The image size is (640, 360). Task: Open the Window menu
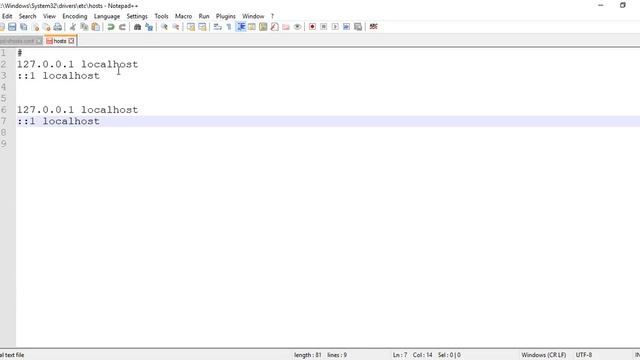[x=253, y=16]
